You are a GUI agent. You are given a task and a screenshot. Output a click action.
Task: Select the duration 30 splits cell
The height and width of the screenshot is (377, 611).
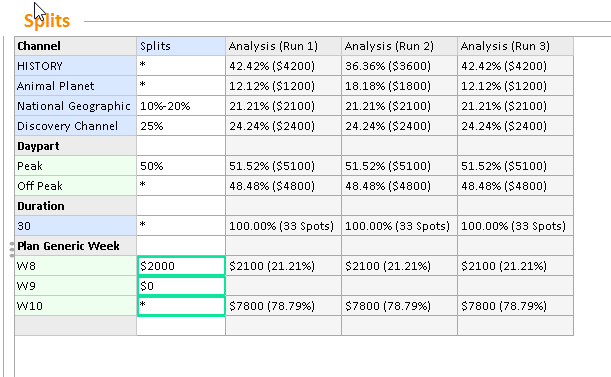click(x=181, y=226)
